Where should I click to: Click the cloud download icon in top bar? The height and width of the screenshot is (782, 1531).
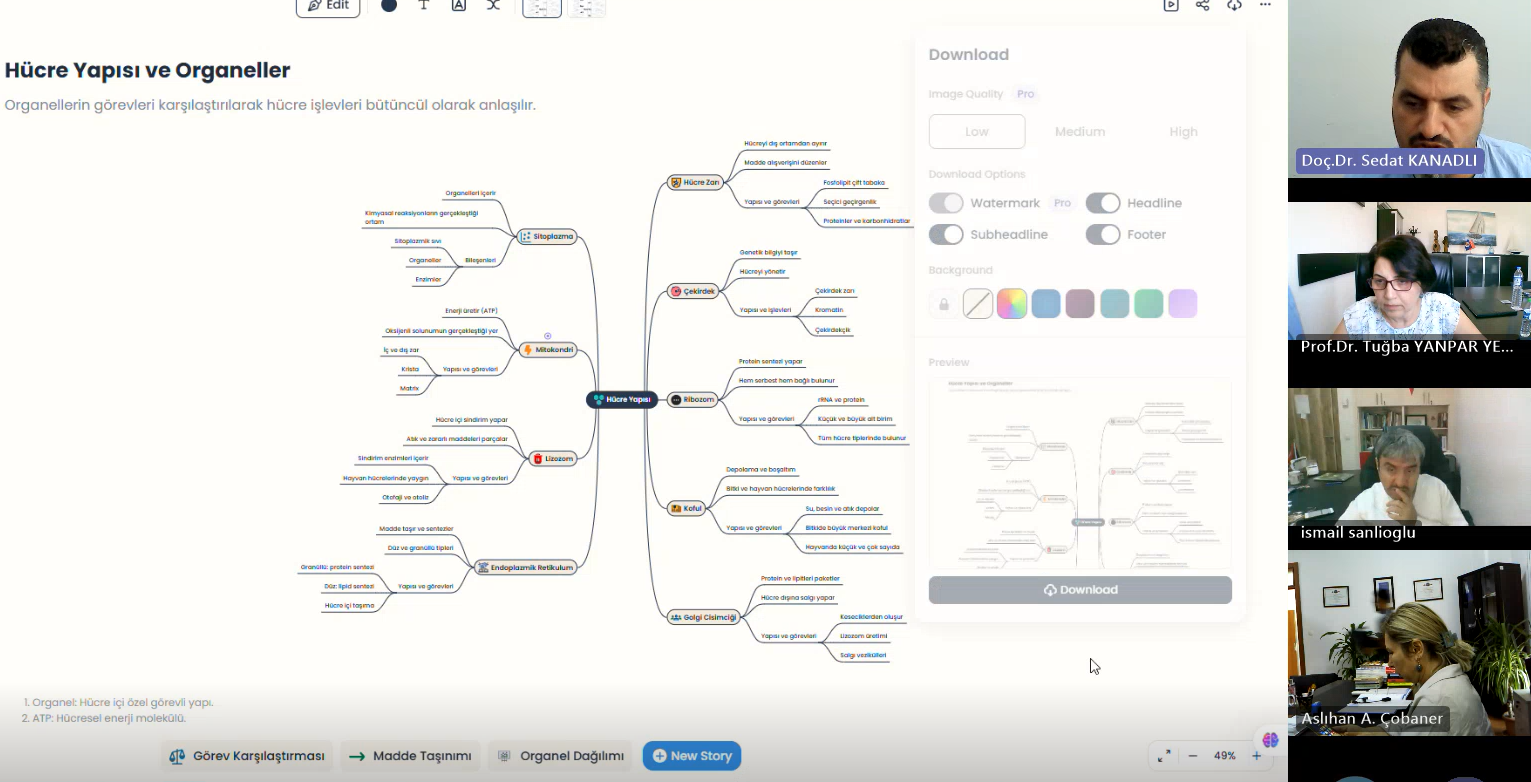pos(1235,6)
